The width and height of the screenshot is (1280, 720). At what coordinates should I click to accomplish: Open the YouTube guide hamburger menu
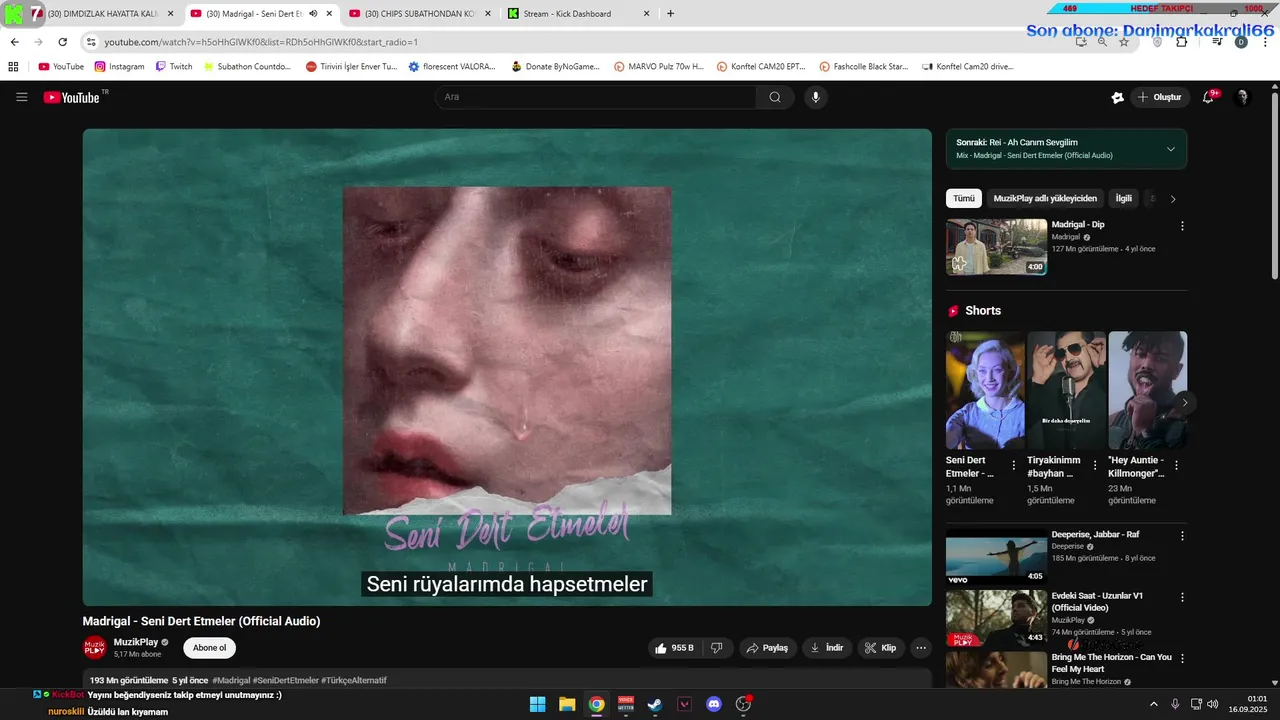click(x=22, y=97)
